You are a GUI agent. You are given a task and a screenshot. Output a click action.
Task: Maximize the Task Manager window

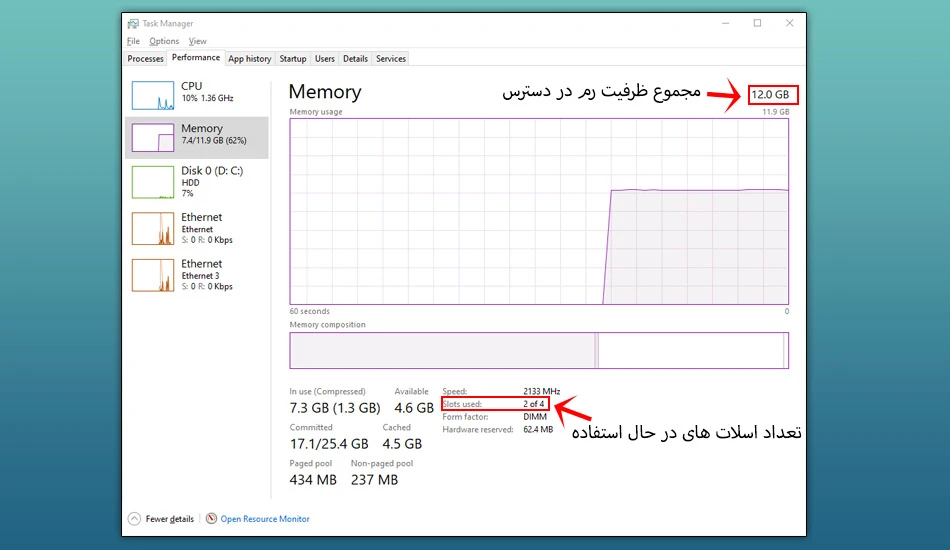pyautogui.click(x=757, y=23)
